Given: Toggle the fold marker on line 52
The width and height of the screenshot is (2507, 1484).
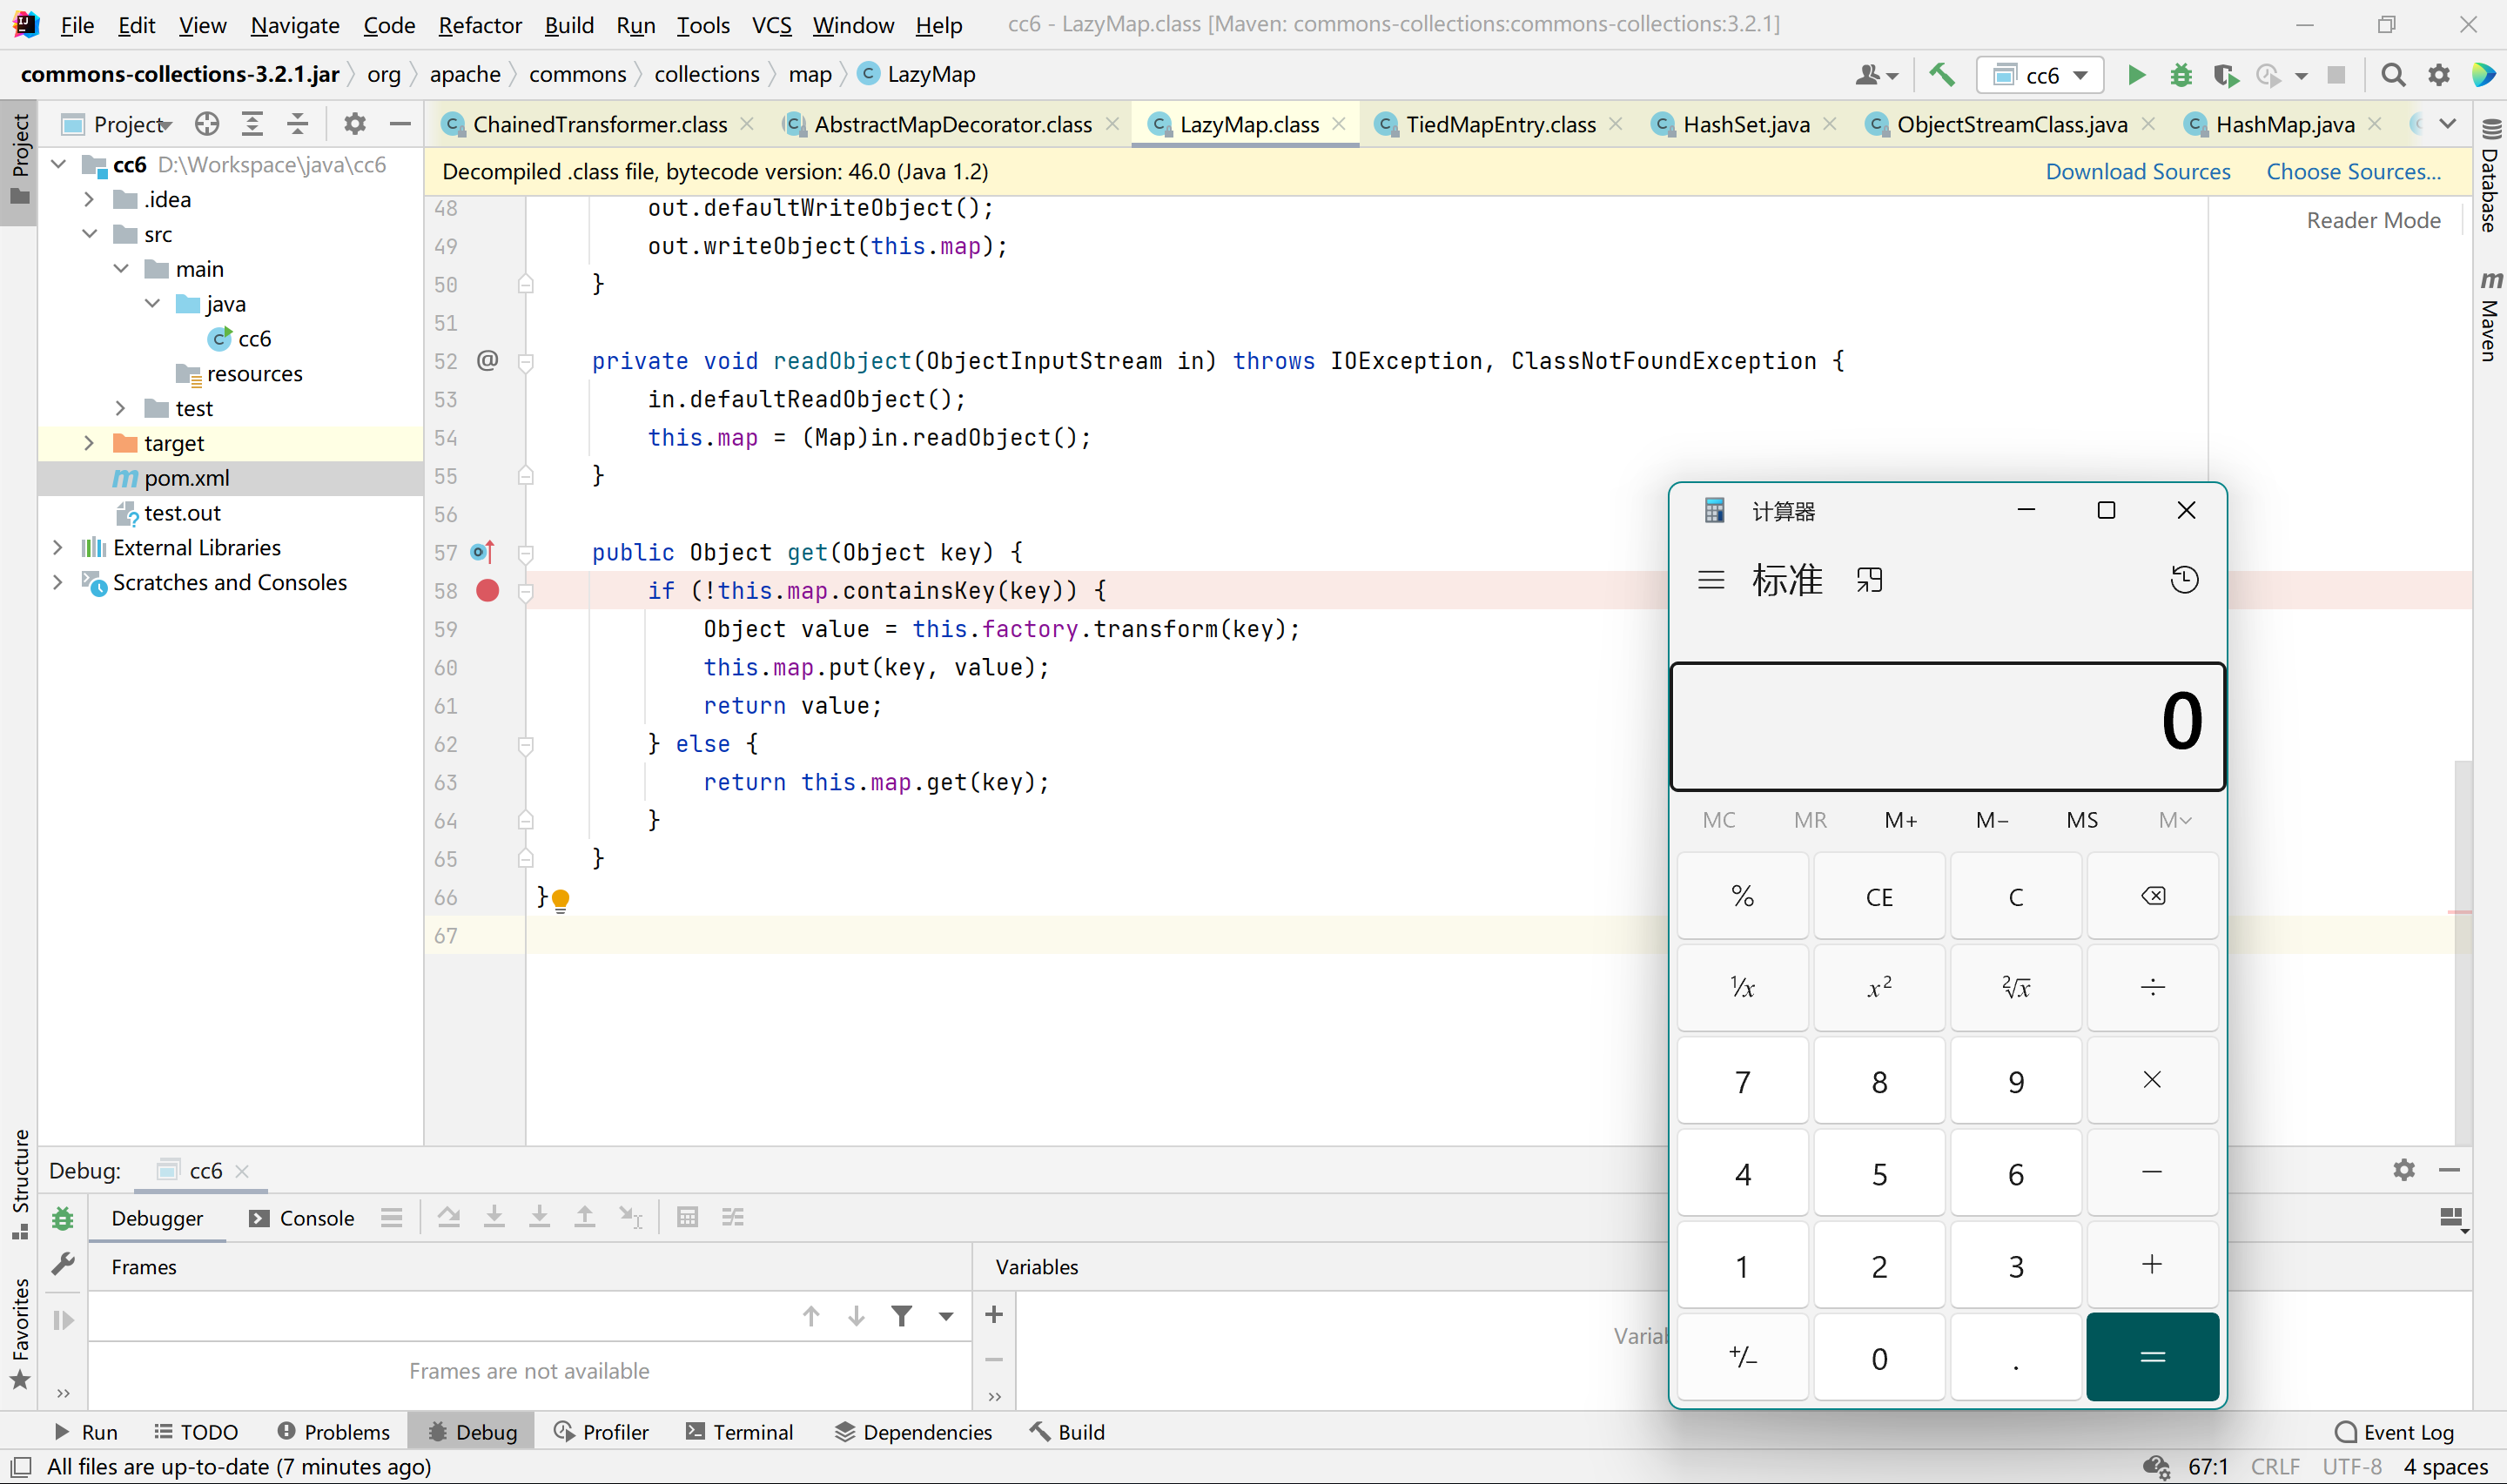Looking at the screenshot, I should [526, 361].
